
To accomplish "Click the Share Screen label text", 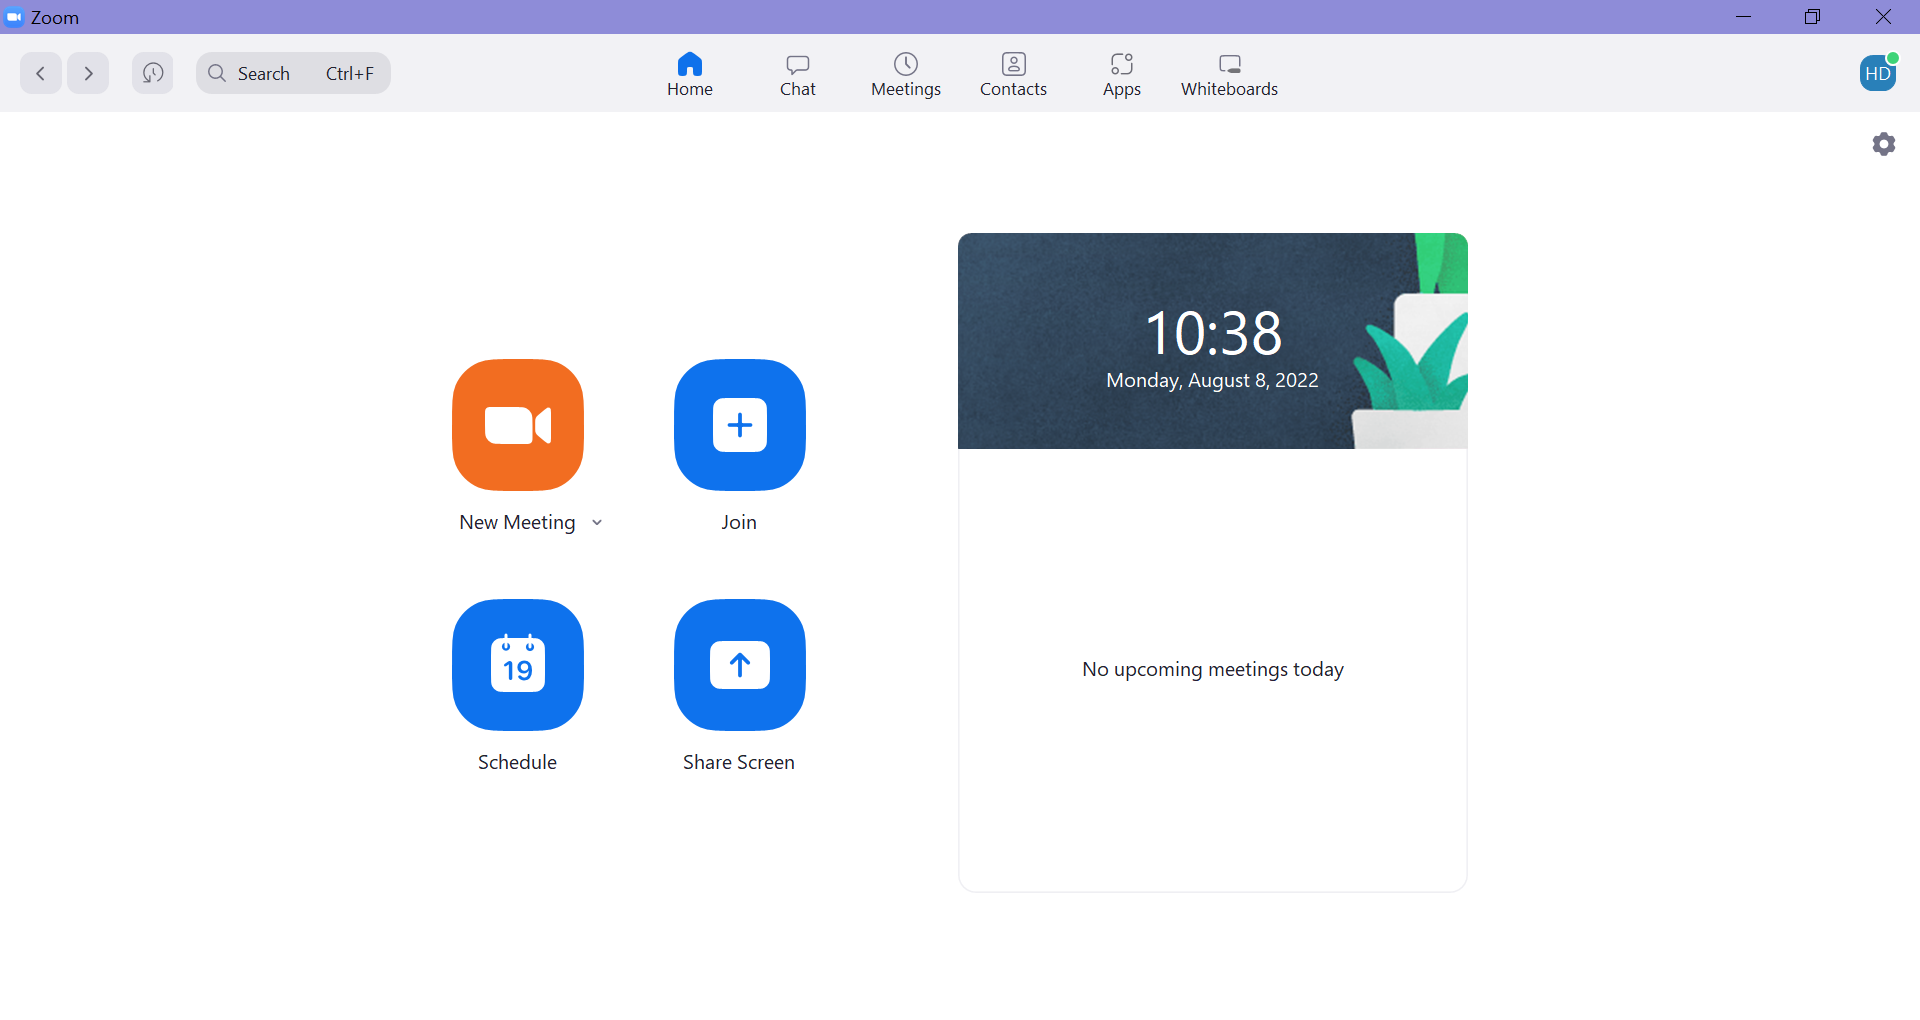I will point(739,763).
